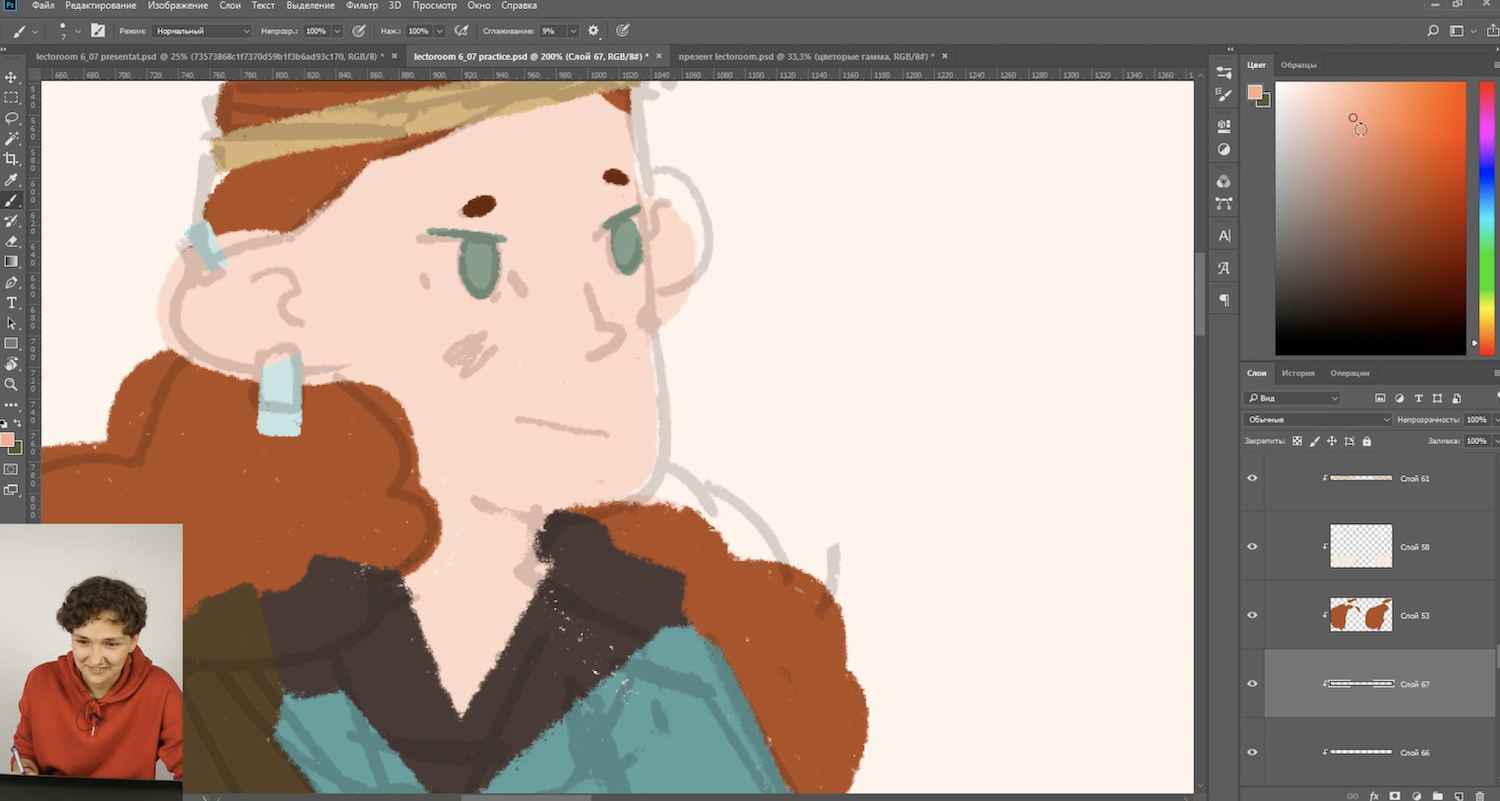Select the Lasso tool
Viewport: 1500px width, 801px height.
click(x=12, y=118)
